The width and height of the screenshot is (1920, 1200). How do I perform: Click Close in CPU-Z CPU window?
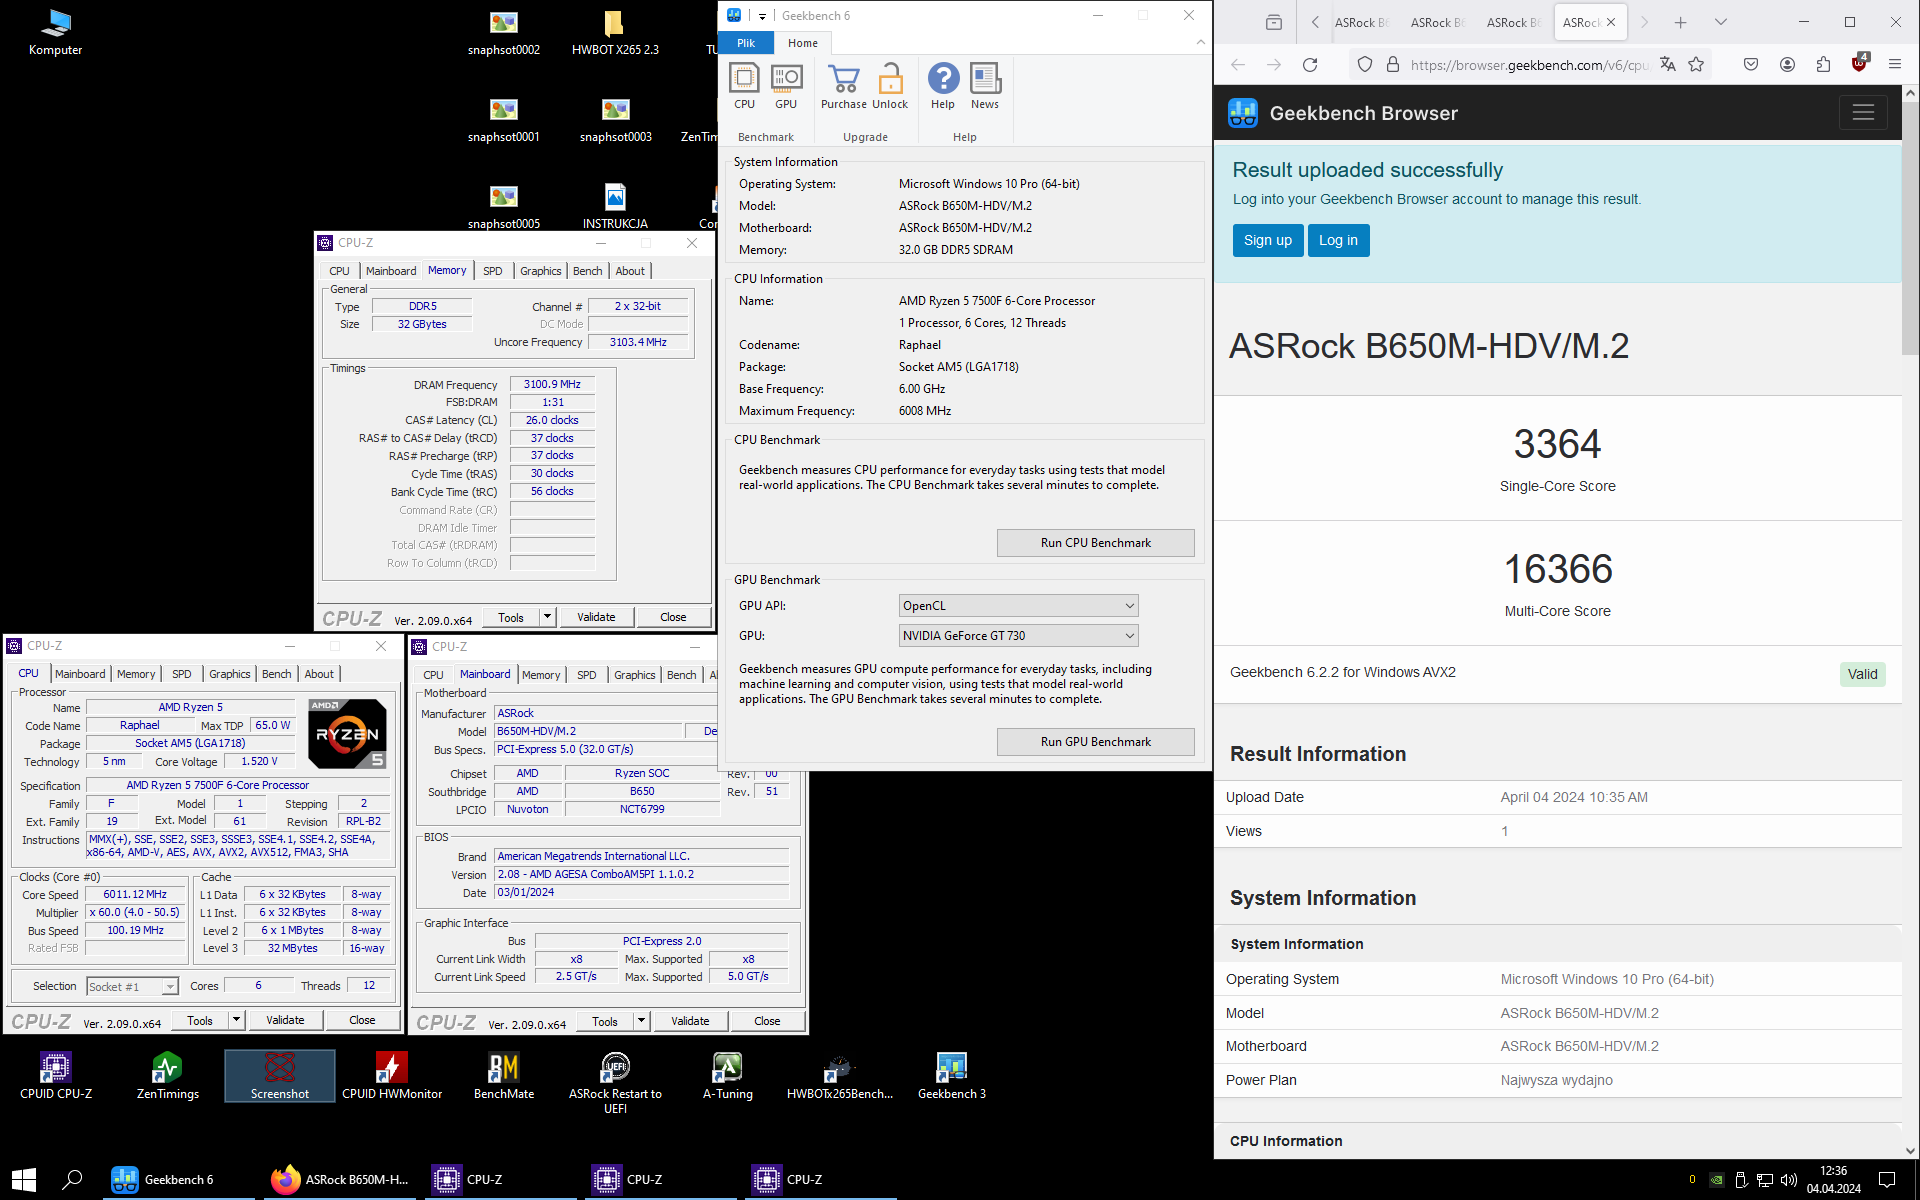point(362,1021)
